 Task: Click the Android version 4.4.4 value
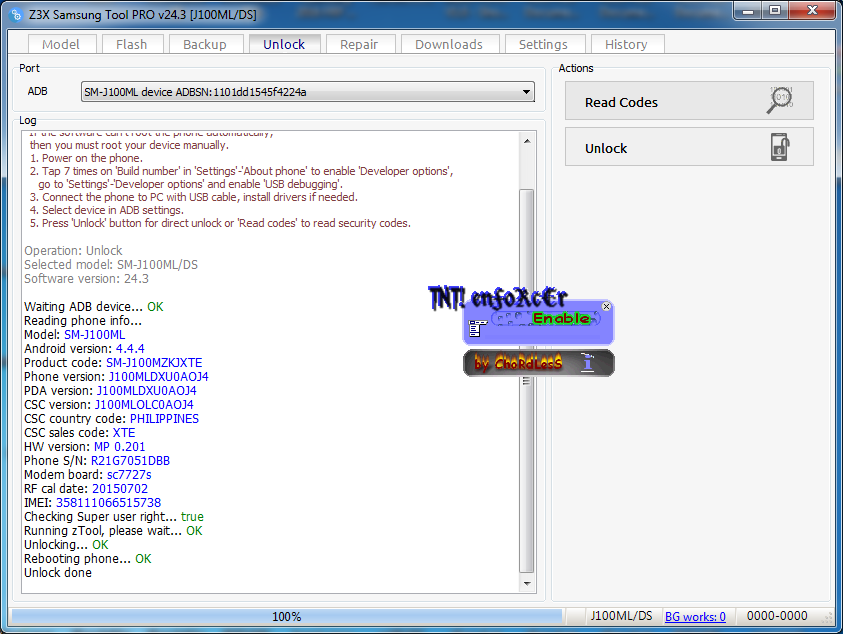click(x=130, y=349)
